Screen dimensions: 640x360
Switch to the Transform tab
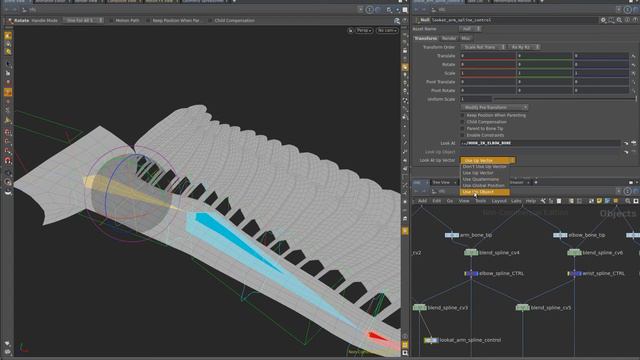pyautogui.click(x=425, y=38)
